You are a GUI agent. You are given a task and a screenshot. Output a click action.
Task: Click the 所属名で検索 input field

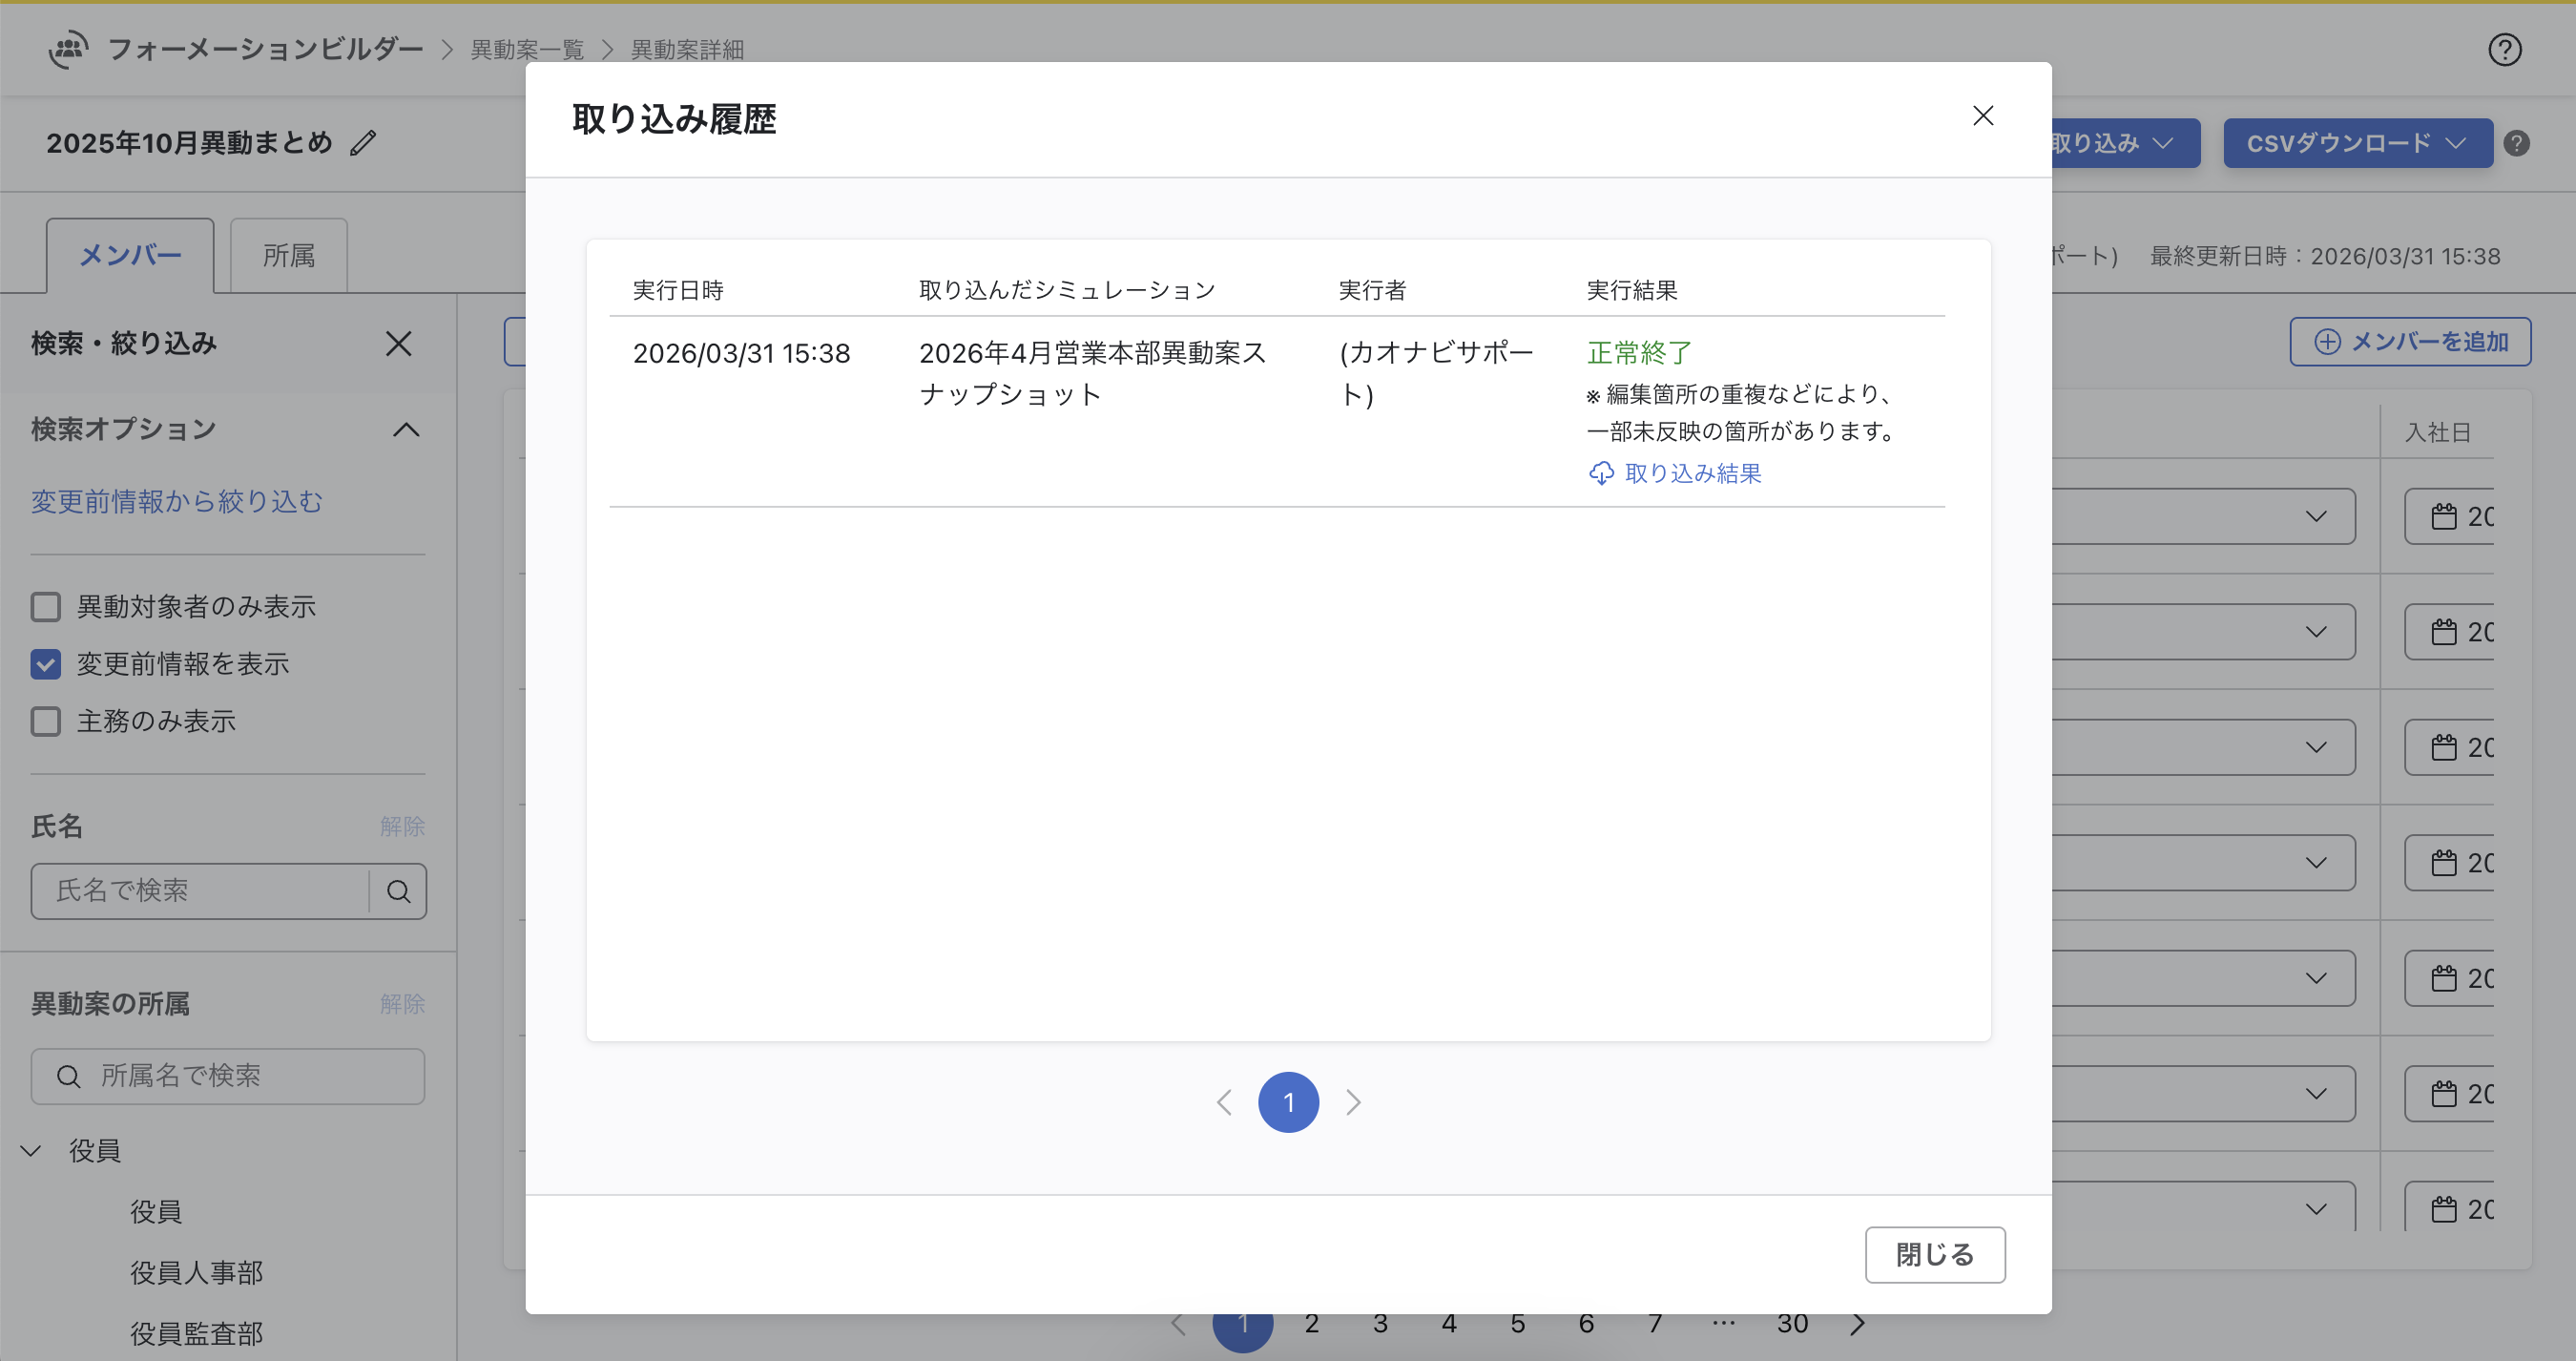click(x=228, y=1076)
